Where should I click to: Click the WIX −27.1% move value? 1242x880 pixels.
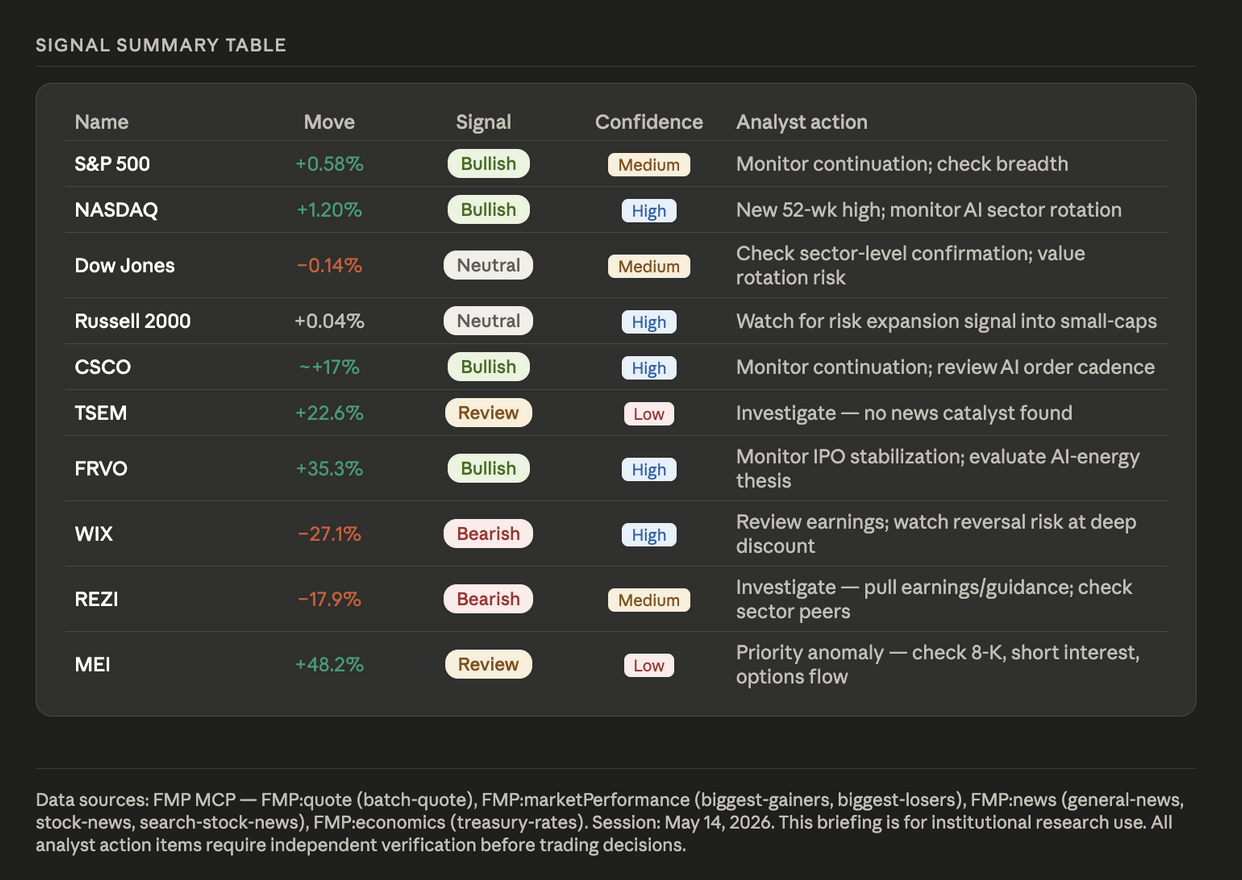329,534
